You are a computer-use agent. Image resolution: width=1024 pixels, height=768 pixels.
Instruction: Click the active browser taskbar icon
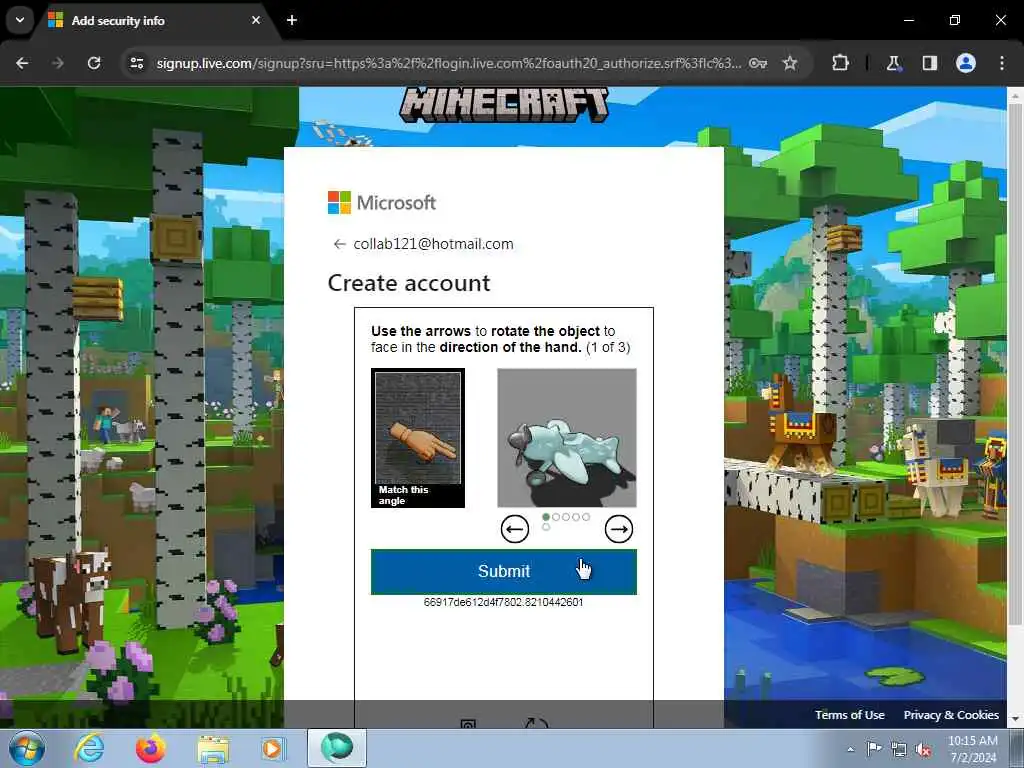(337, 748)
